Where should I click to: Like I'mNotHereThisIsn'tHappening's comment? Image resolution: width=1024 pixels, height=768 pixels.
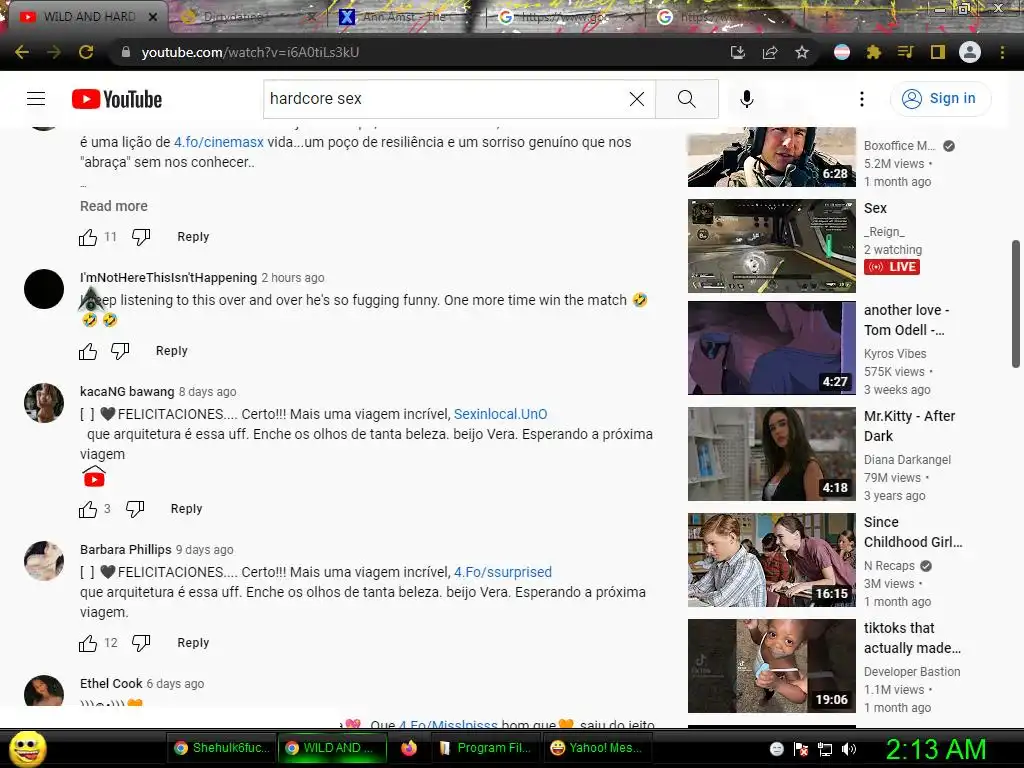88,351
